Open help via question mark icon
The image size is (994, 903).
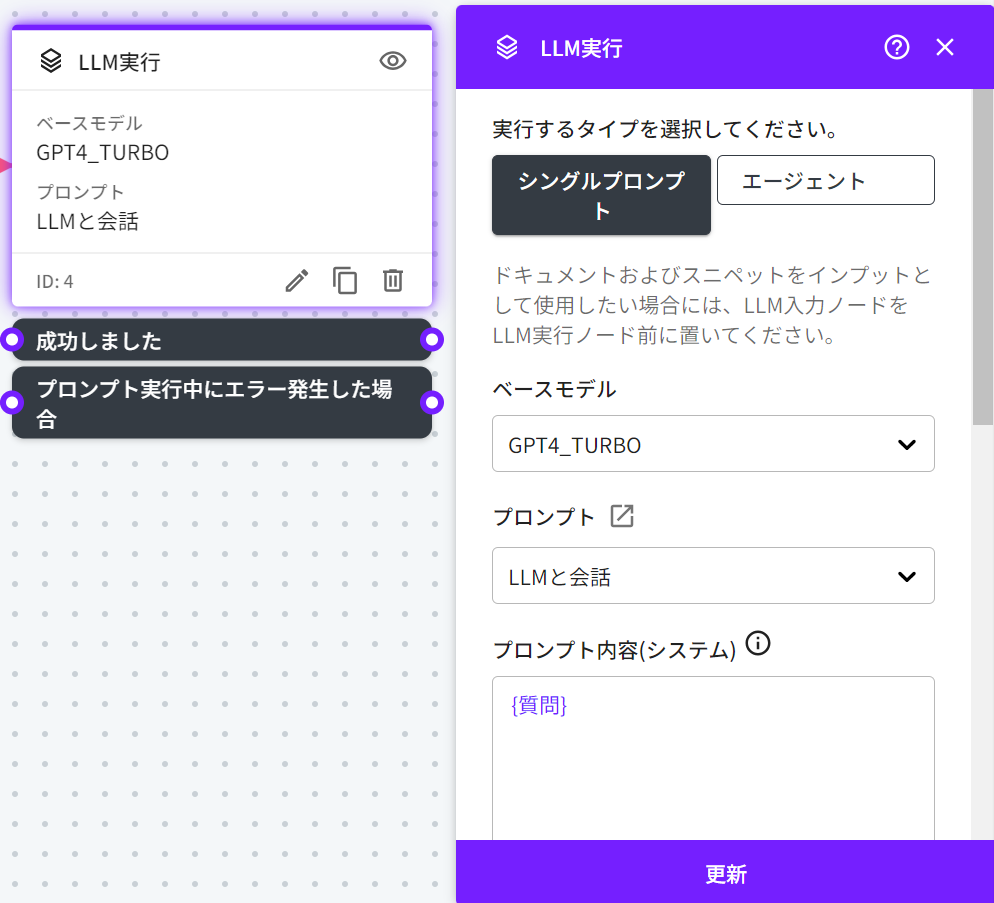tap(897, 47)
